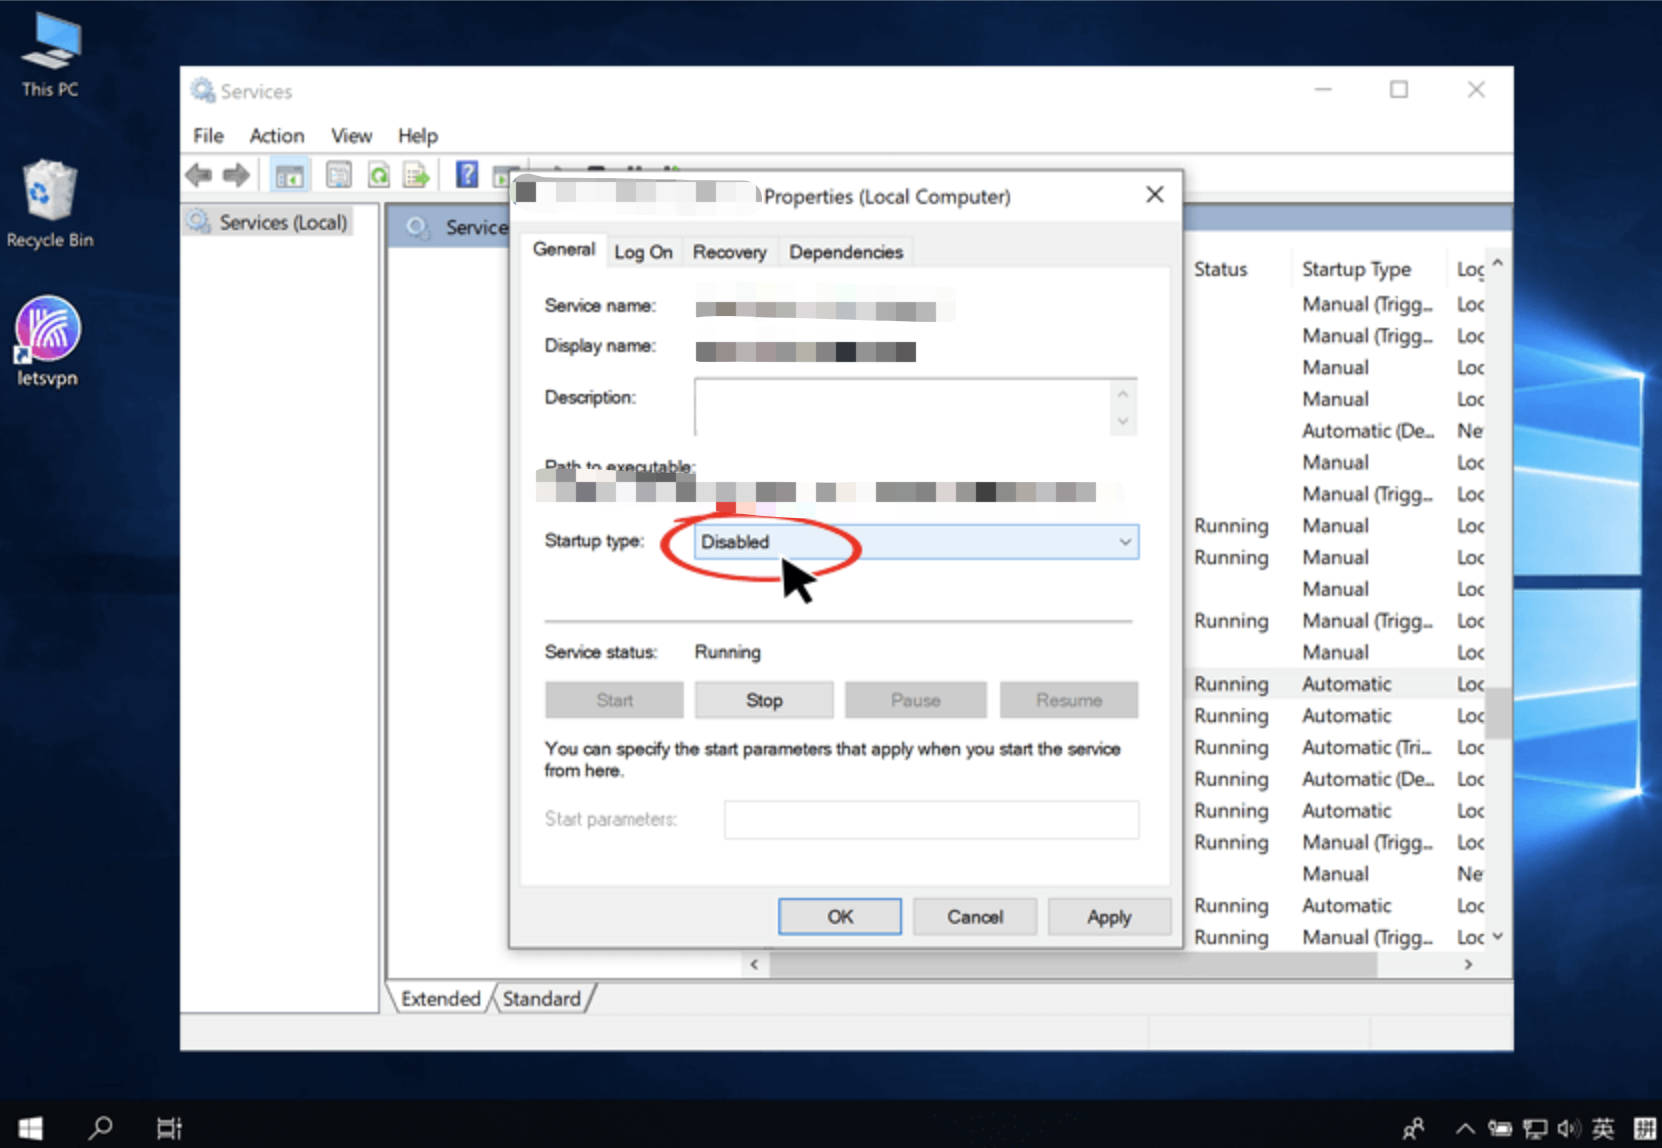Click the greyed Start service button

(x=614, y=700)
